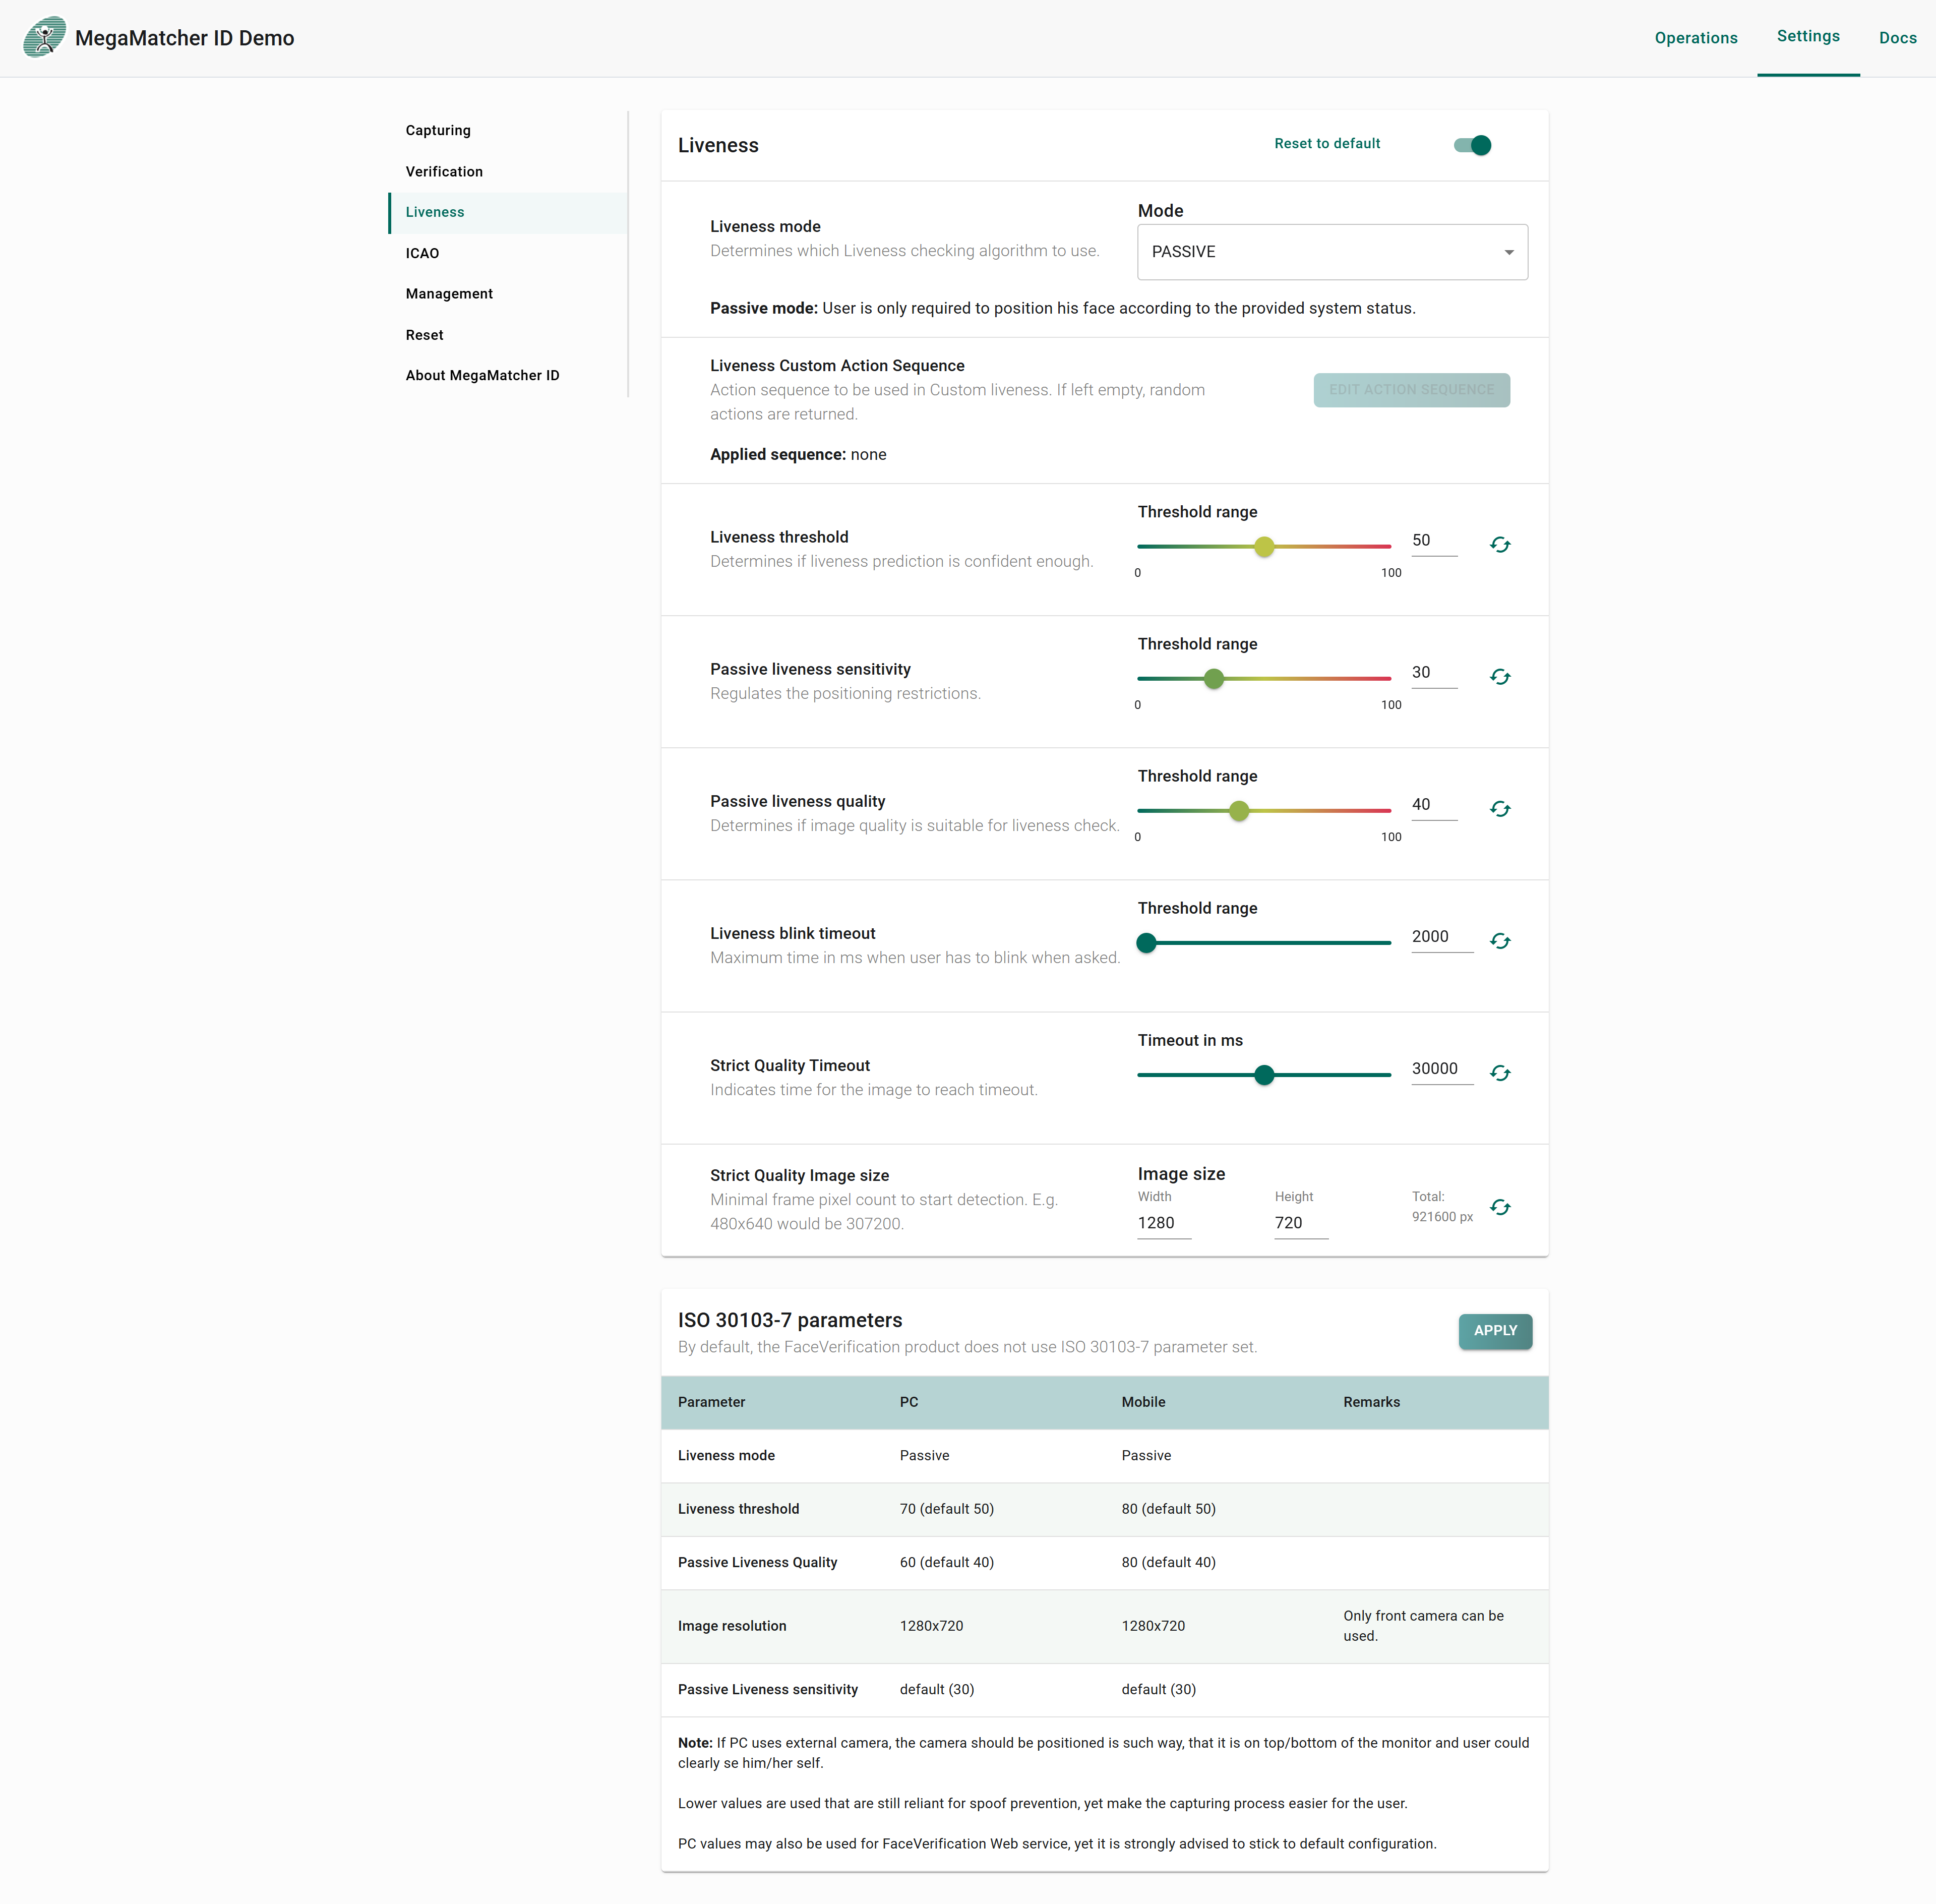Click 'Image resolution' row label
1936x1904 pixels.
[x=732, y=1626]
